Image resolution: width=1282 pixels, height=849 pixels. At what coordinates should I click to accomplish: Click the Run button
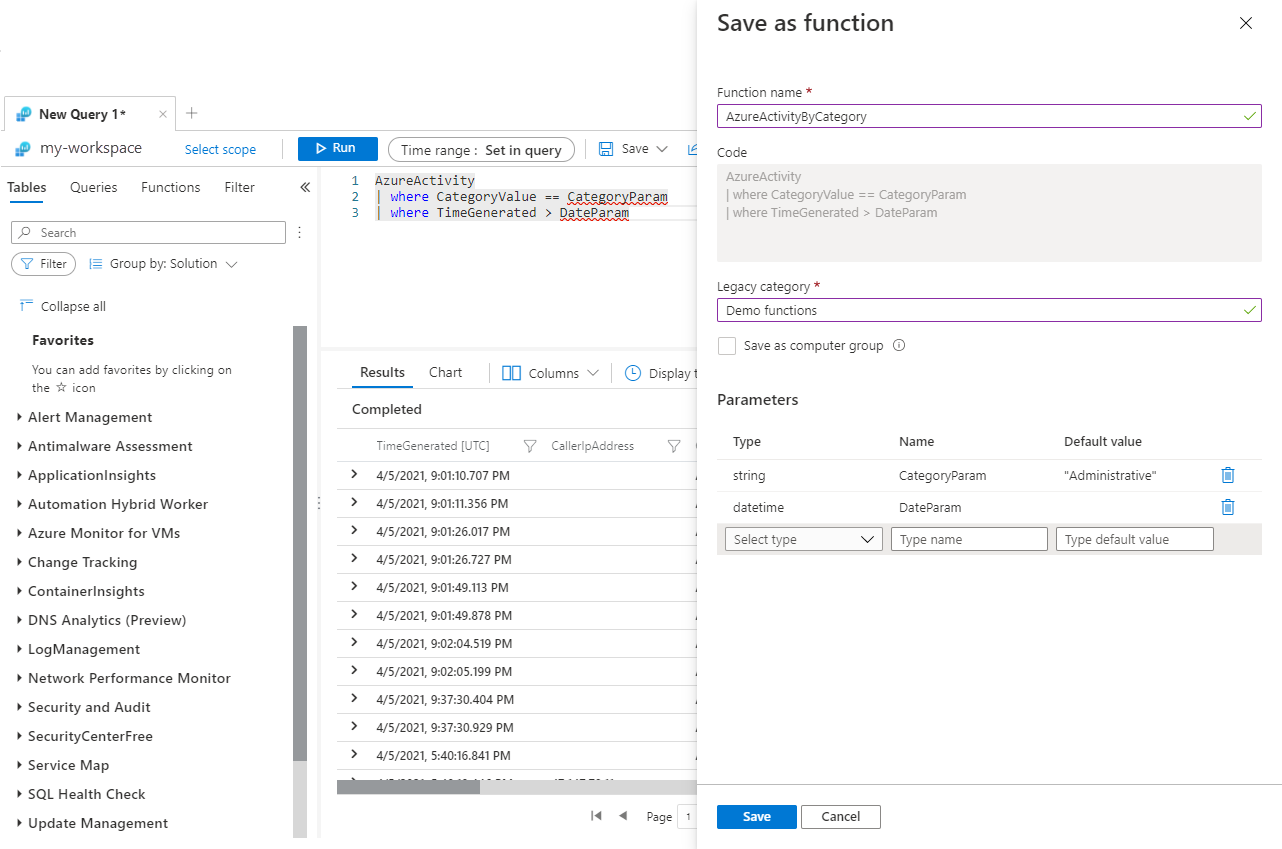(337, 148)
